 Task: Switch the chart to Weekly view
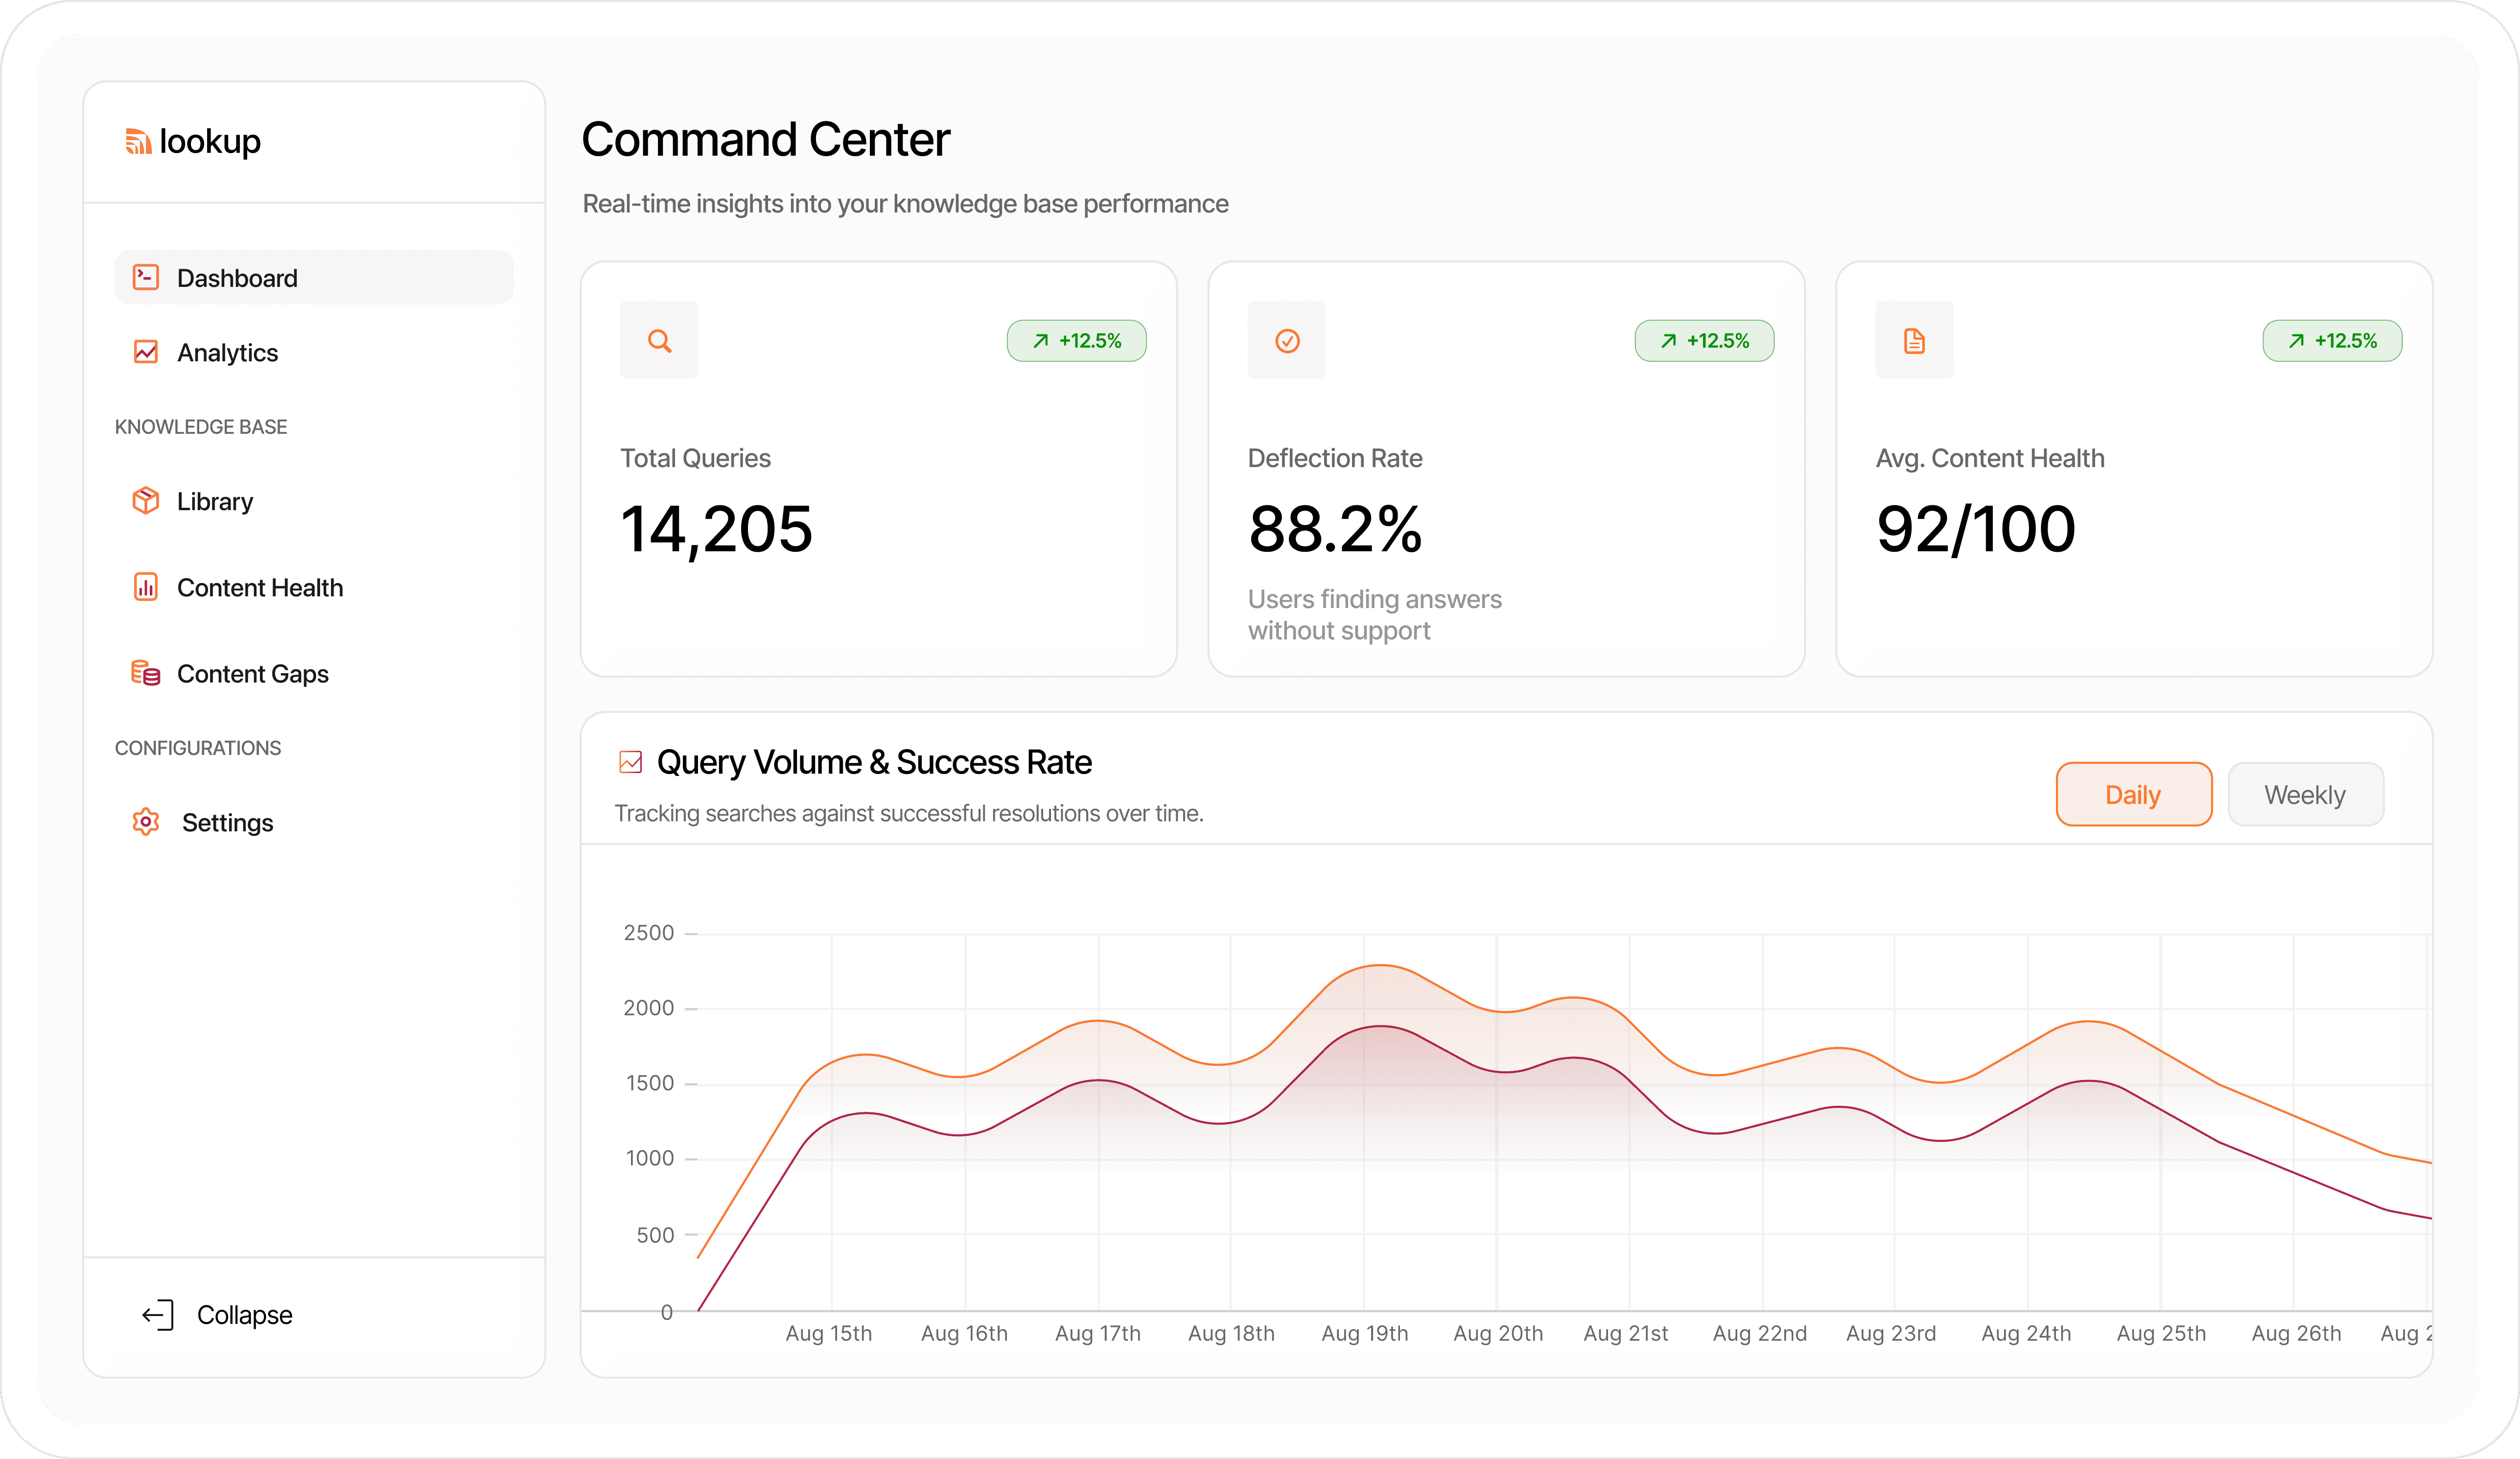2305,794
